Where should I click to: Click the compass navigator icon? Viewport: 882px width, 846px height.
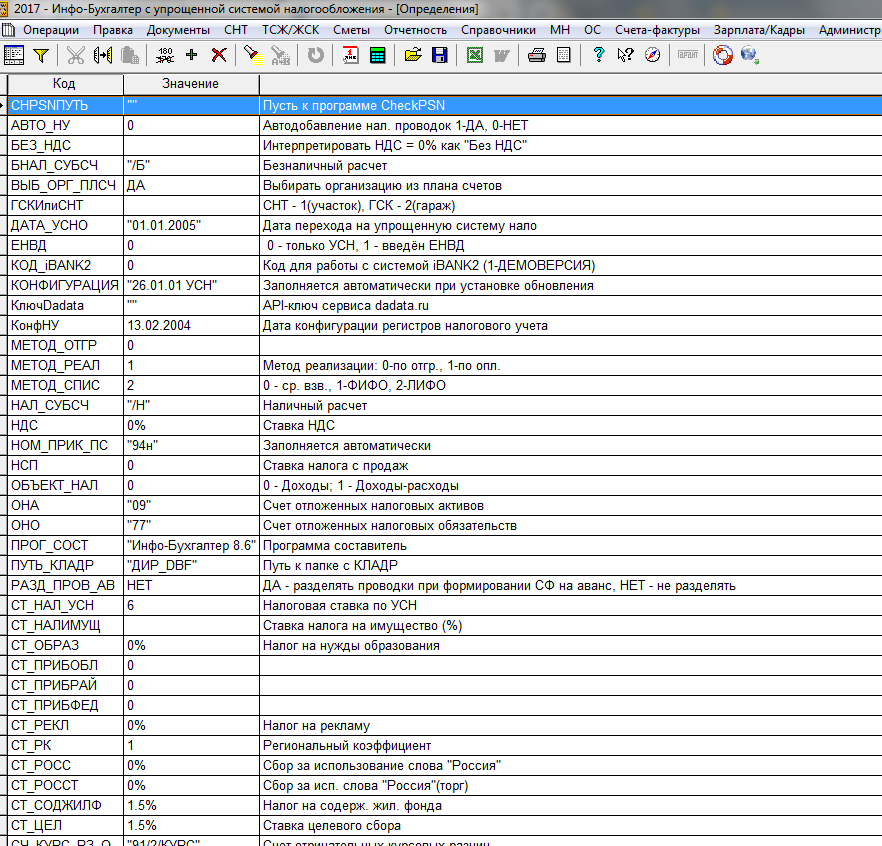click(x=652, y=55)
